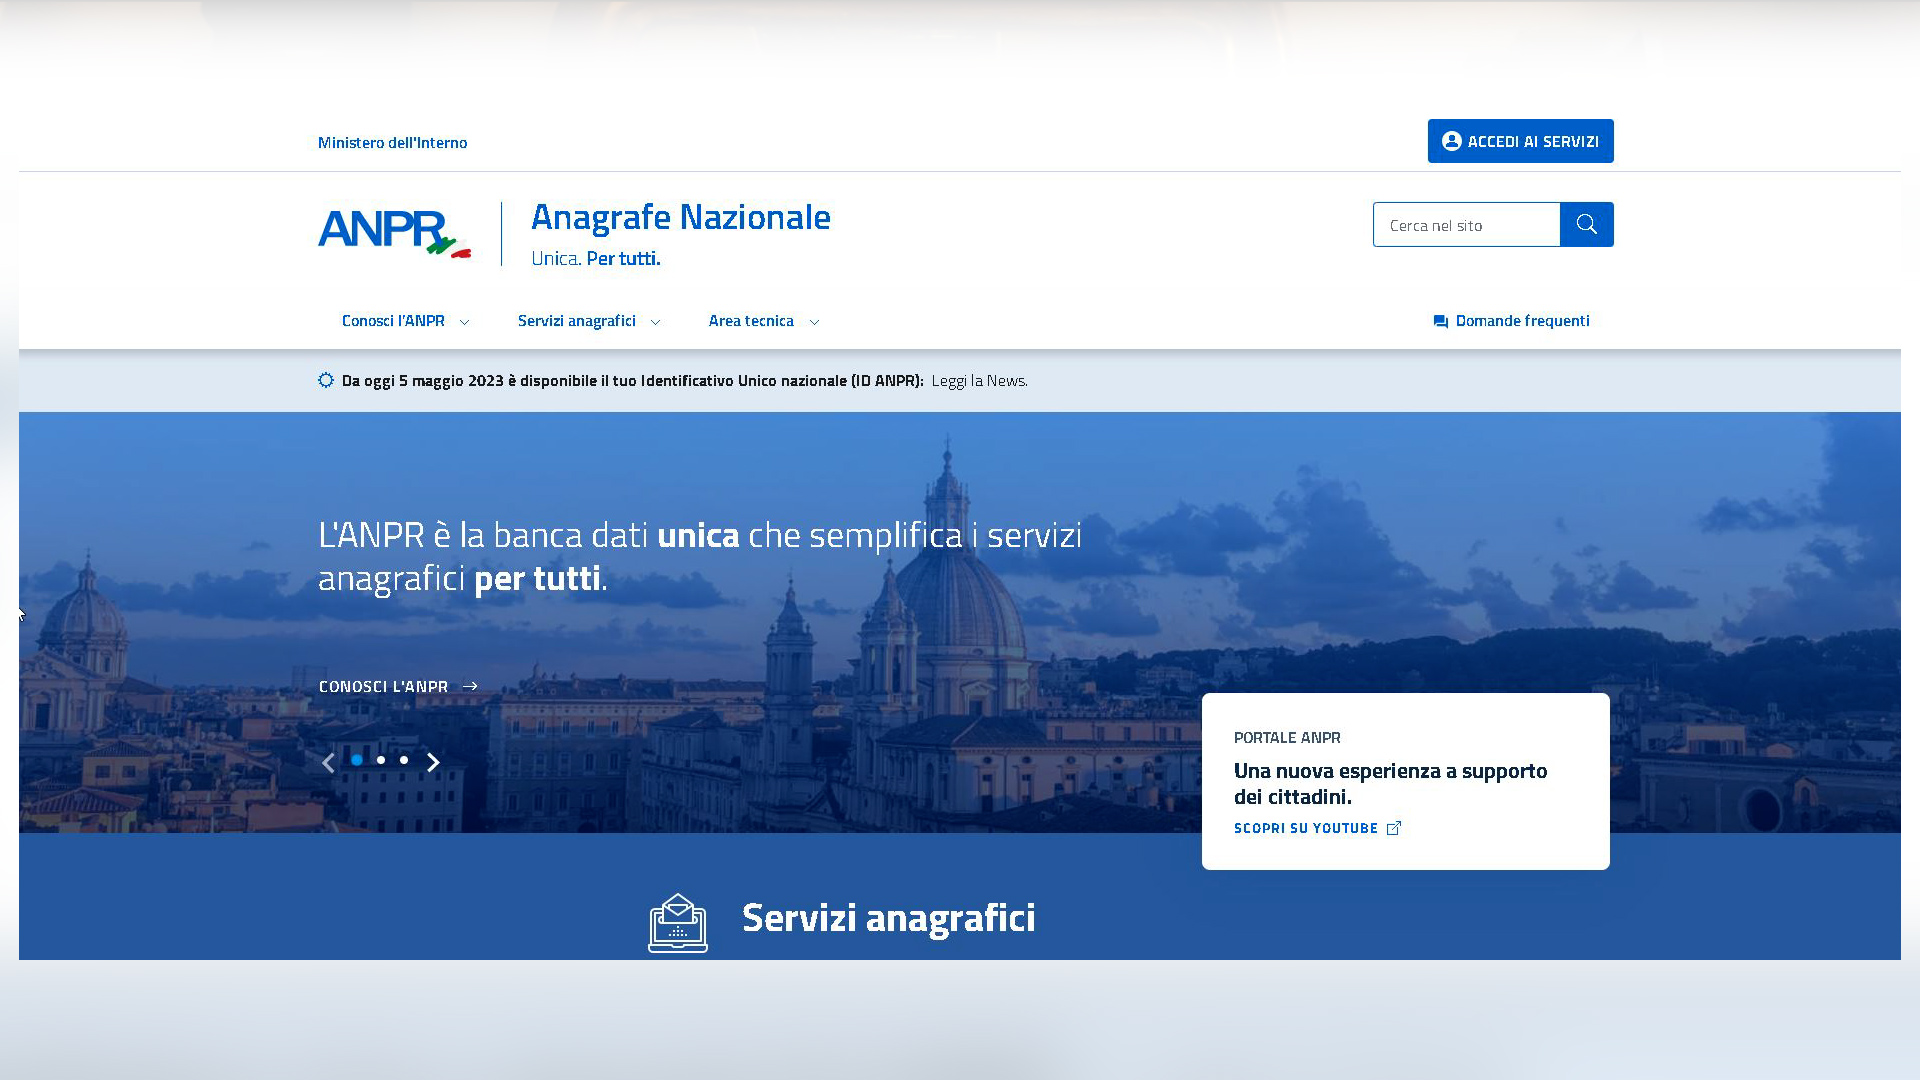This screenshot has height=1080, width=1920.
Task: Click the news banner gear icon
Action: (x=326, y=380)
